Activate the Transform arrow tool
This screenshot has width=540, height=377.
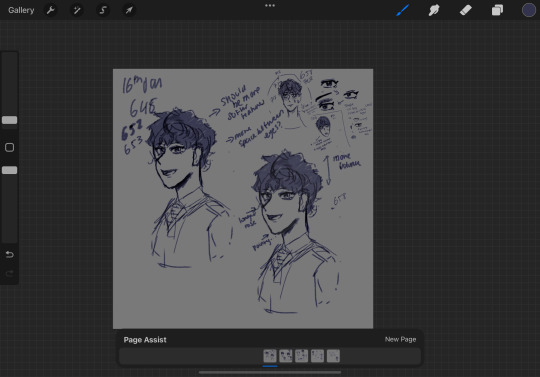pyautogui.click(x=129, y=10)
